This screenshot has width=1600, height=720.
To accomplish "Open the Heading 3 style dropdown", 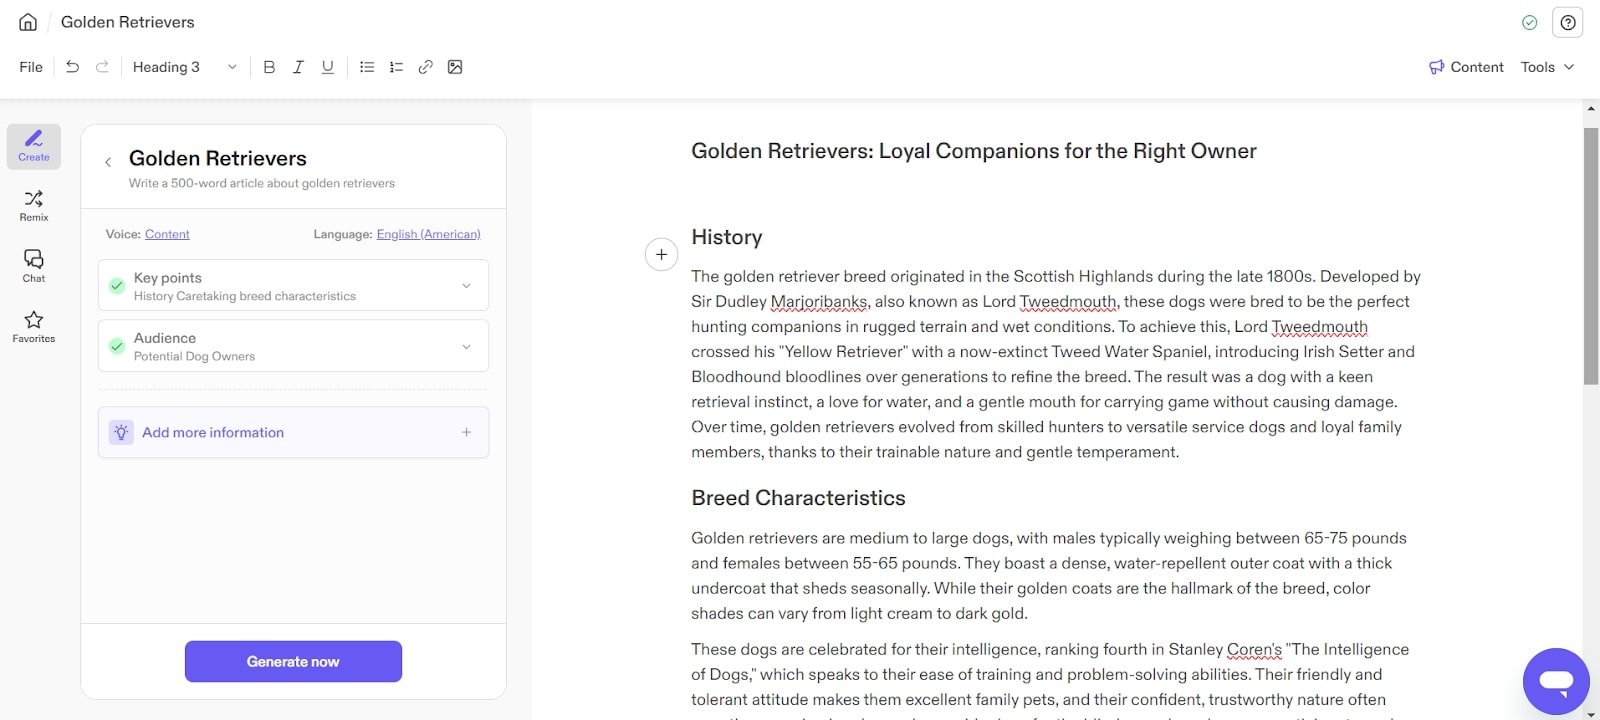I will [x=185, y=67].
